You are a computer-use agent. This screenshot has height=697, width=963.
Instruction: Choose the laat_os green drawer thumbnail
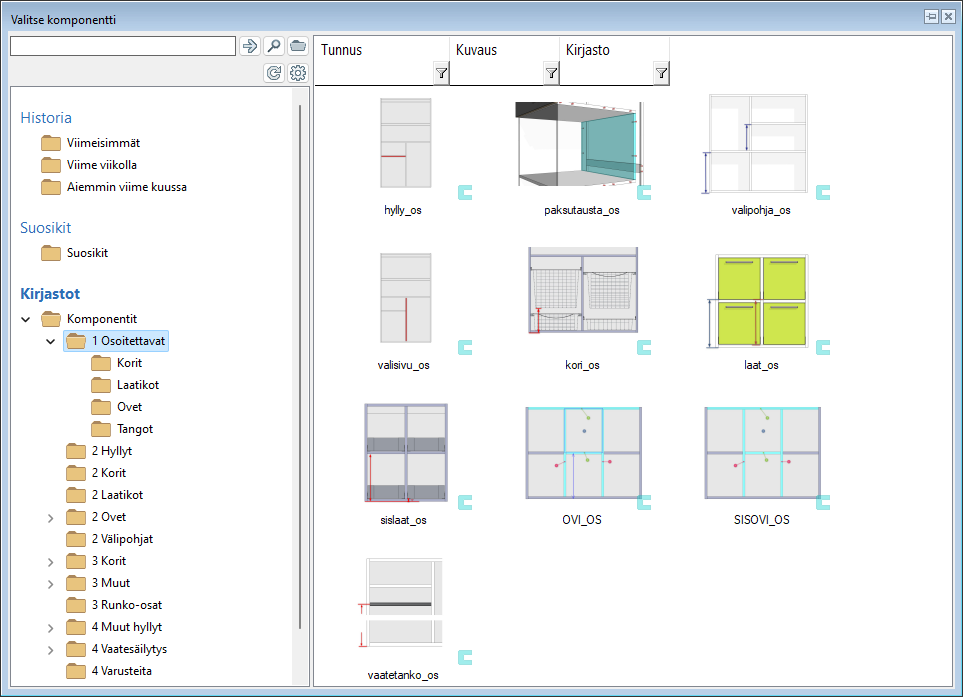[x=761, y=300]
